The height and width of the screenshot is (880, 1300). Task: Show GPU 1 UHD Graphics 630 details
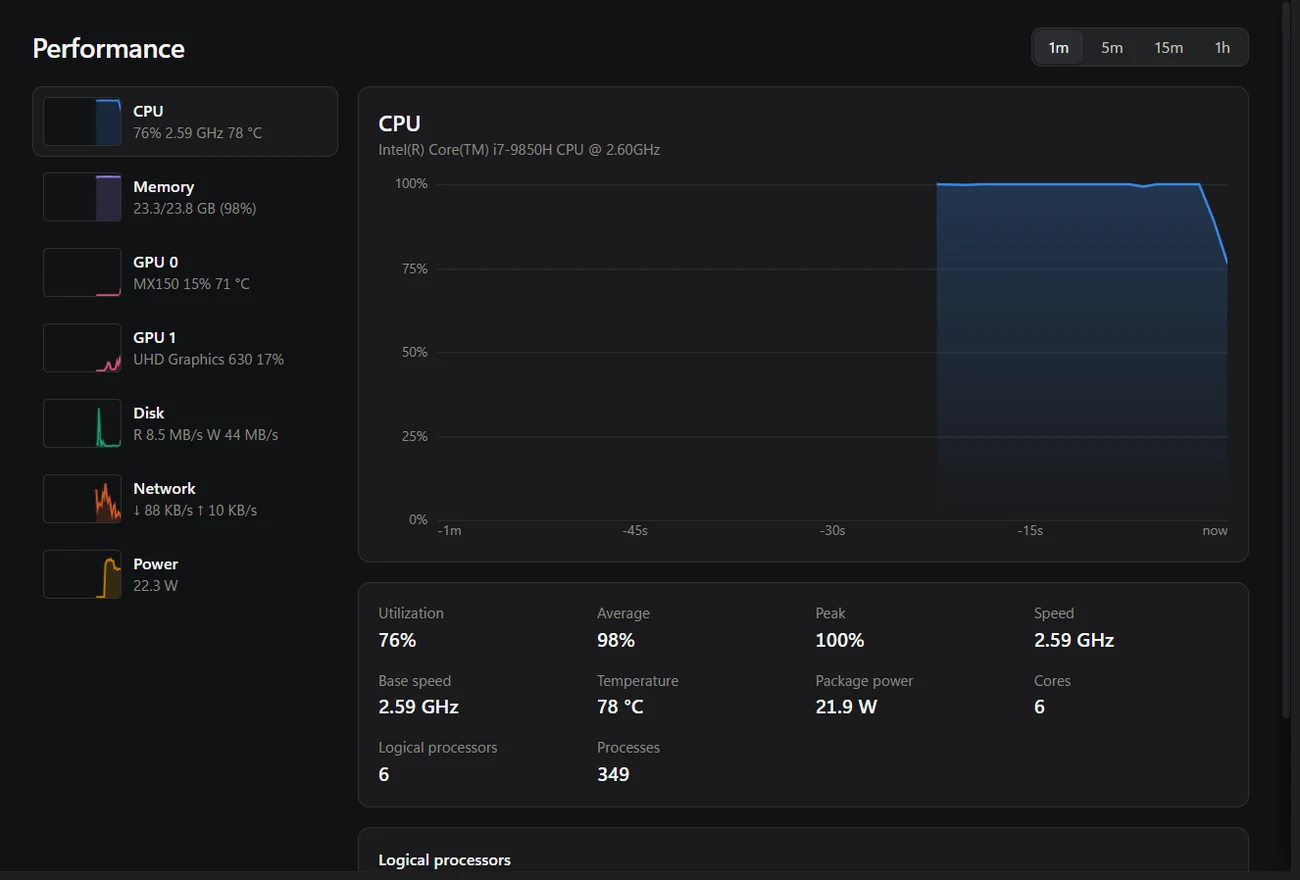185,348
